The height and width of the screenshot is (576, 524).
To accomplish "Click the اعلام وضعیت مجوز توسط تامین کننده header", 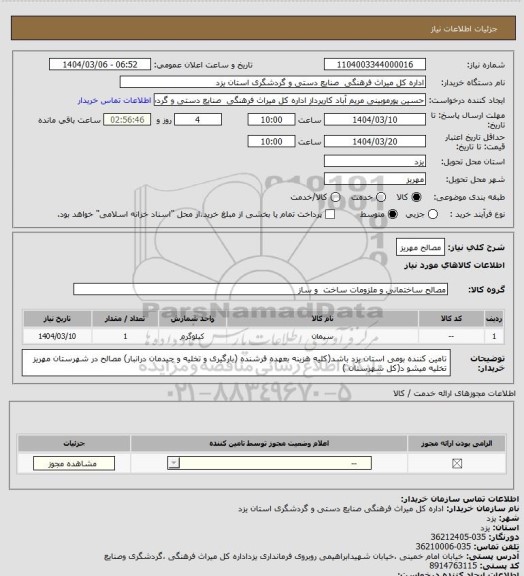I will (x=269, y=443).
